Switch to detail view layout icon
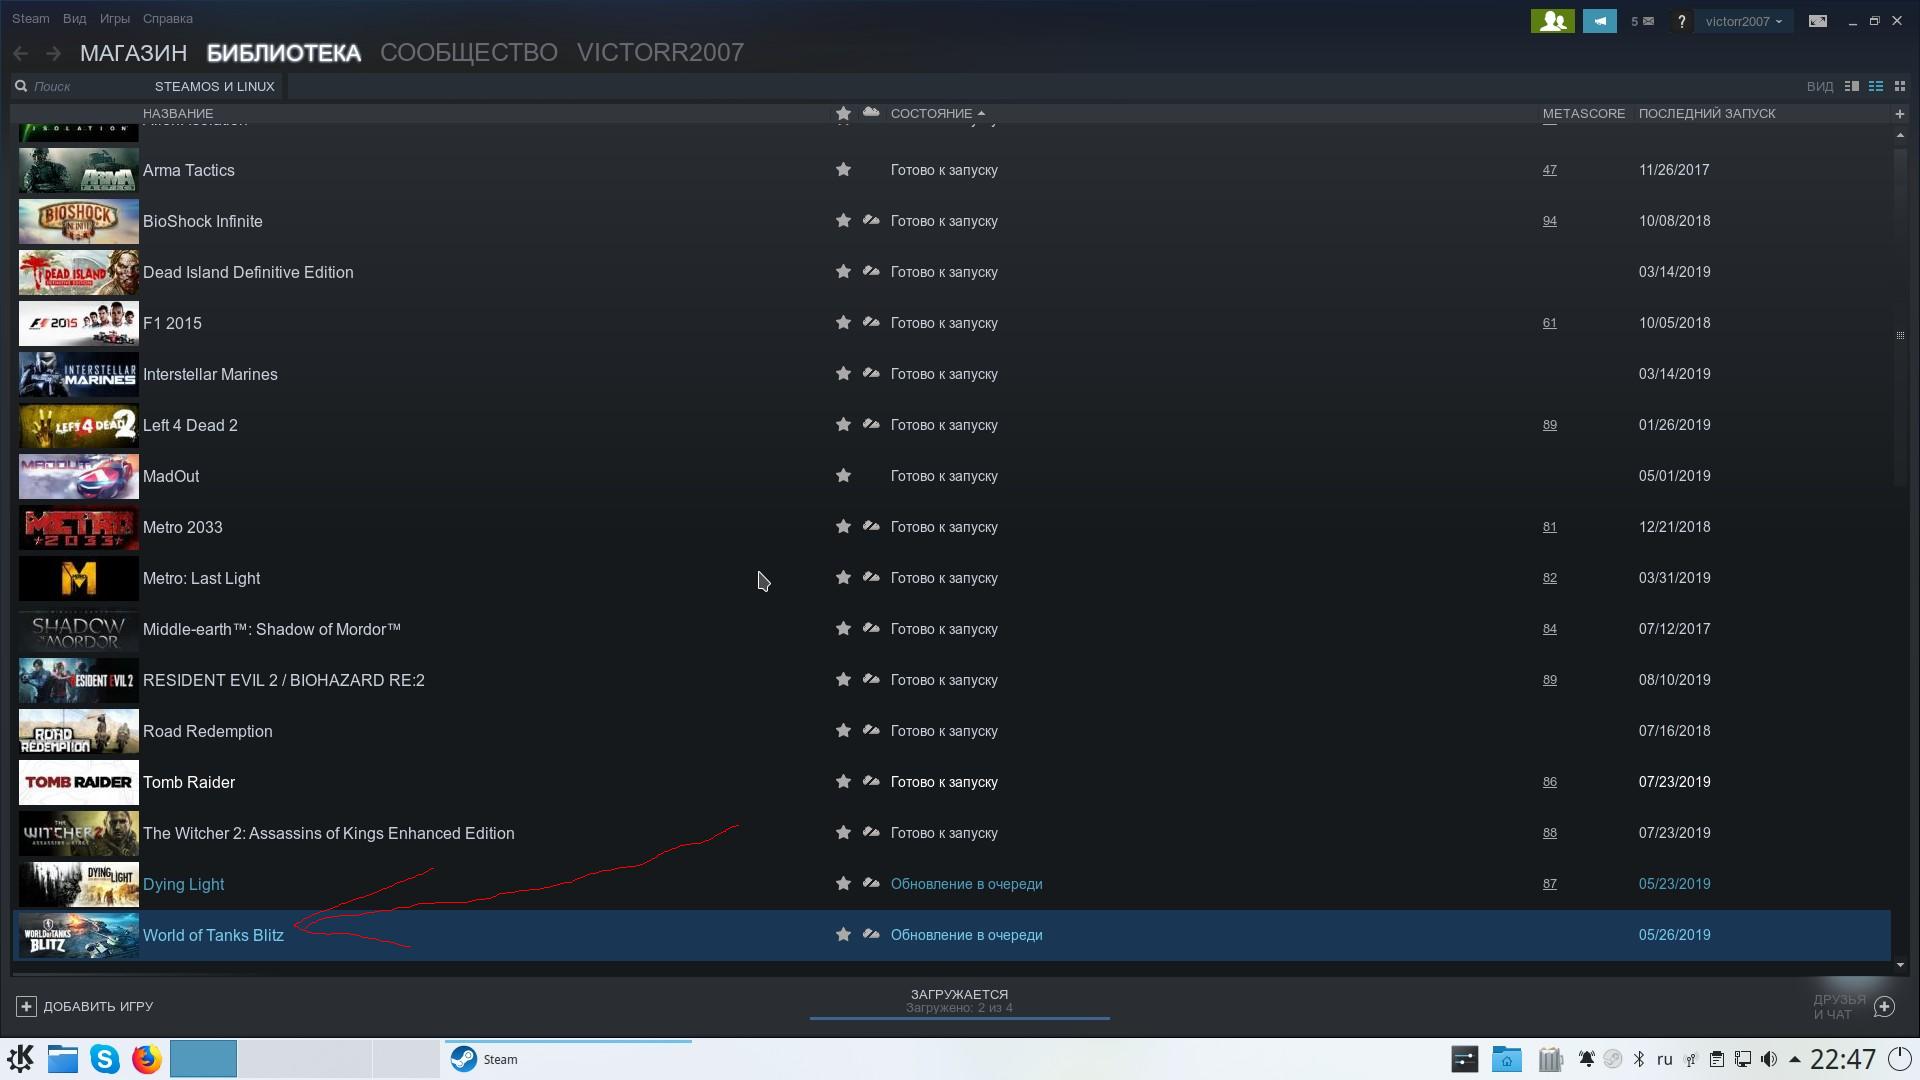This screenshot has height=1080, width=1920. coord(1852,86)
